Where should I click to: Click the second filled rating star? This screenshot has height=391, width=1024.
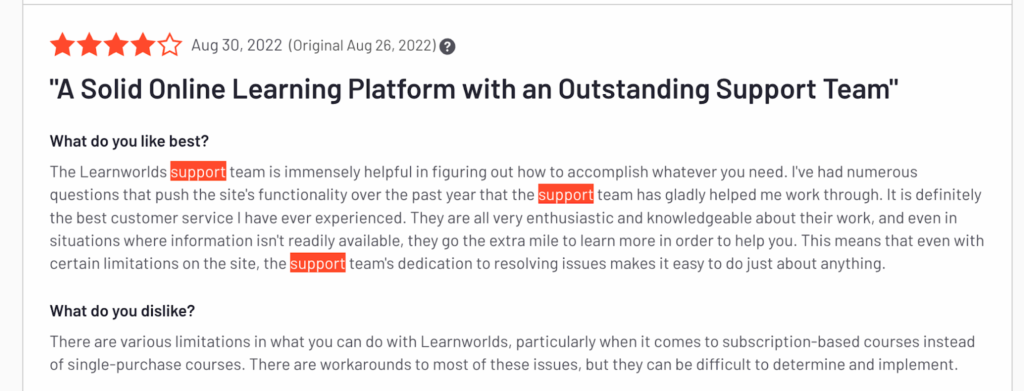[x=89, y=46]
